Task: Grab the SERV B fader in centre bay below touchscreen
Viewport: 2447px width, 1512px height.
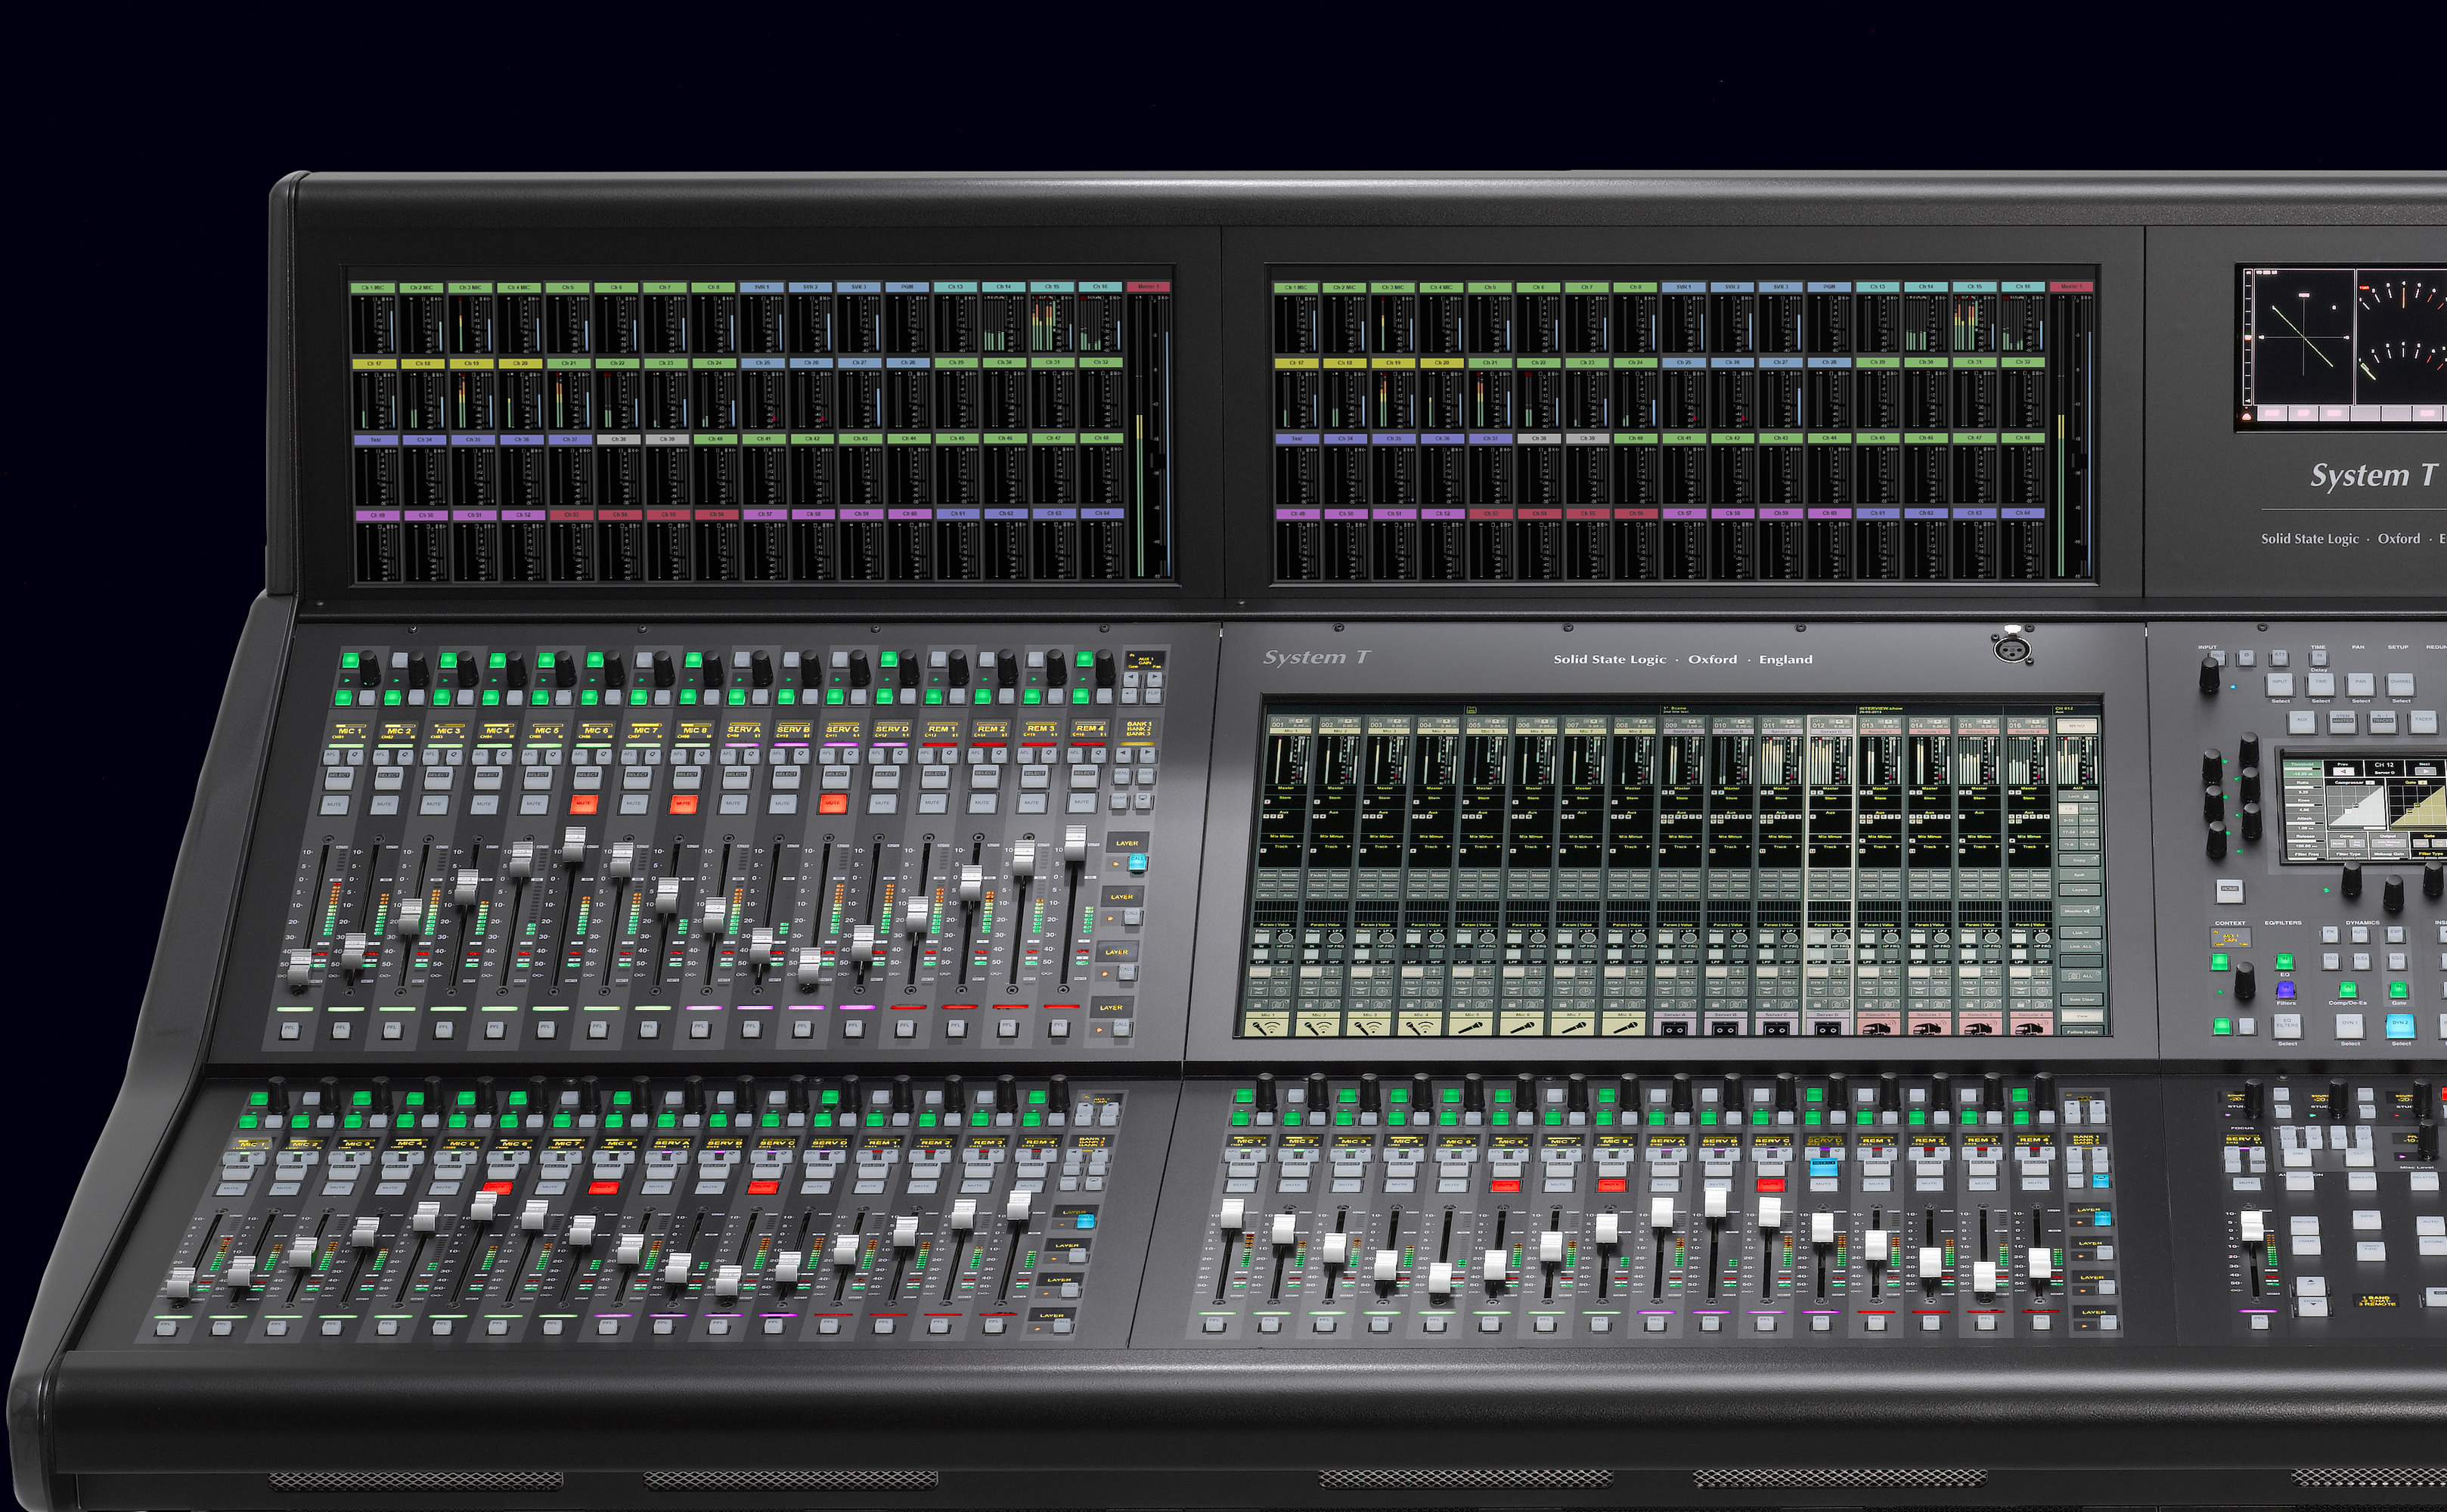Action: [1716, 1202]
